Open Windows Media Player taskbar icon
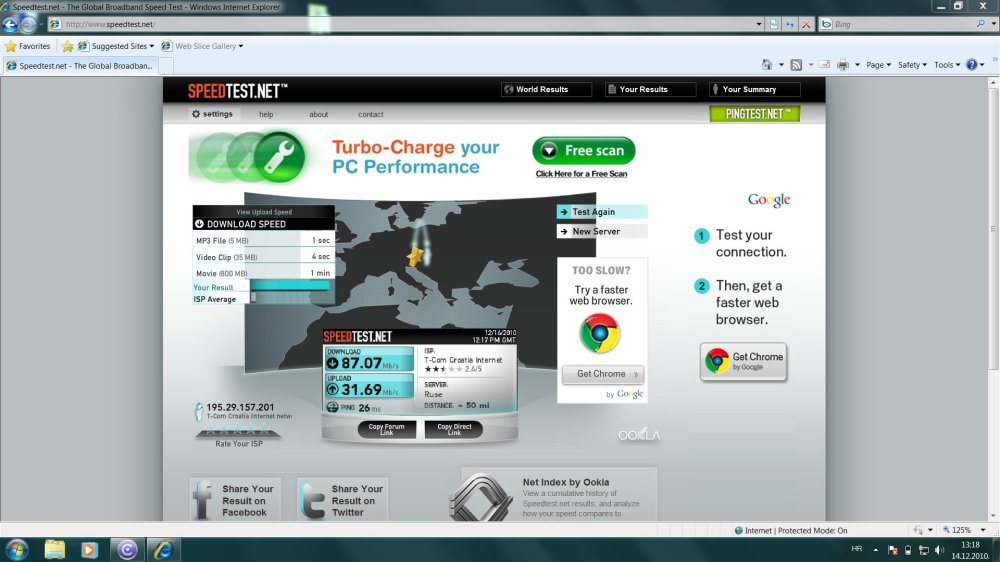The height and width of the screenshot is (562, 1000). [x=89, y=549]
